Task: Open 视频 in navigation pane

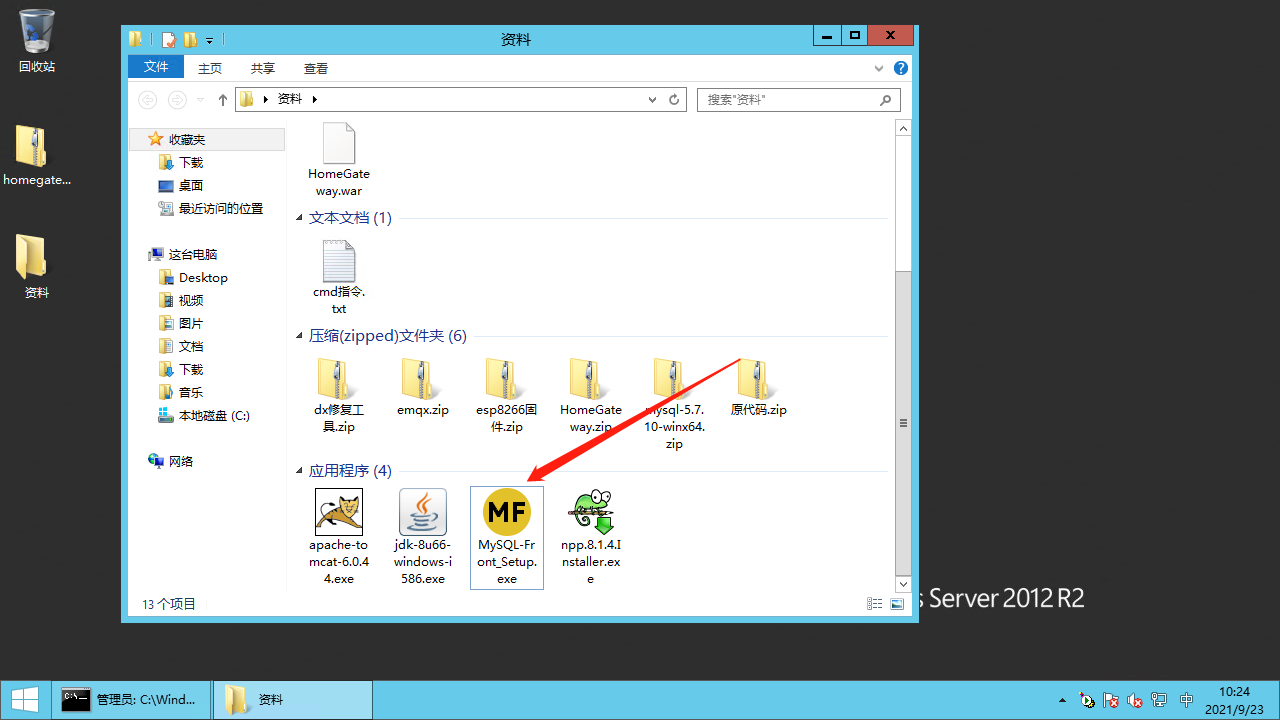Action: 181,300
